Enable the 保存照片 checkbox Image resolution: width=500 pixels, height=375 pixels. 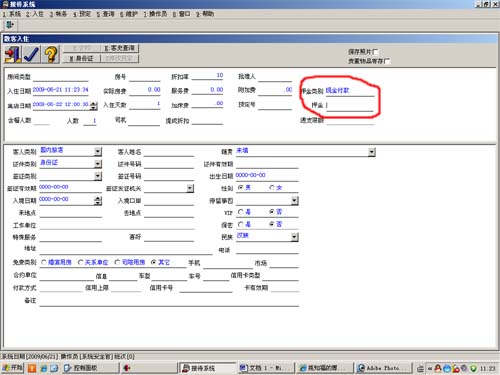tap(376, 52)
